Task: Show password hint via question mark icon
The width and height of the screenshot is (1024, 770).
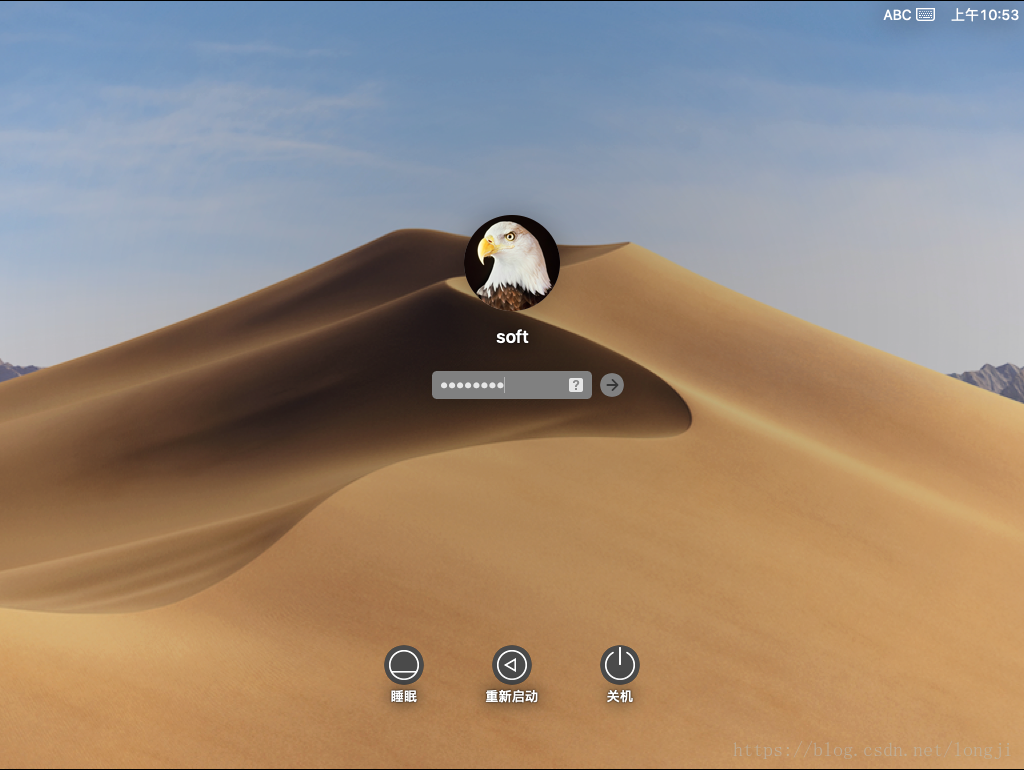Action: tap(575, 385)
